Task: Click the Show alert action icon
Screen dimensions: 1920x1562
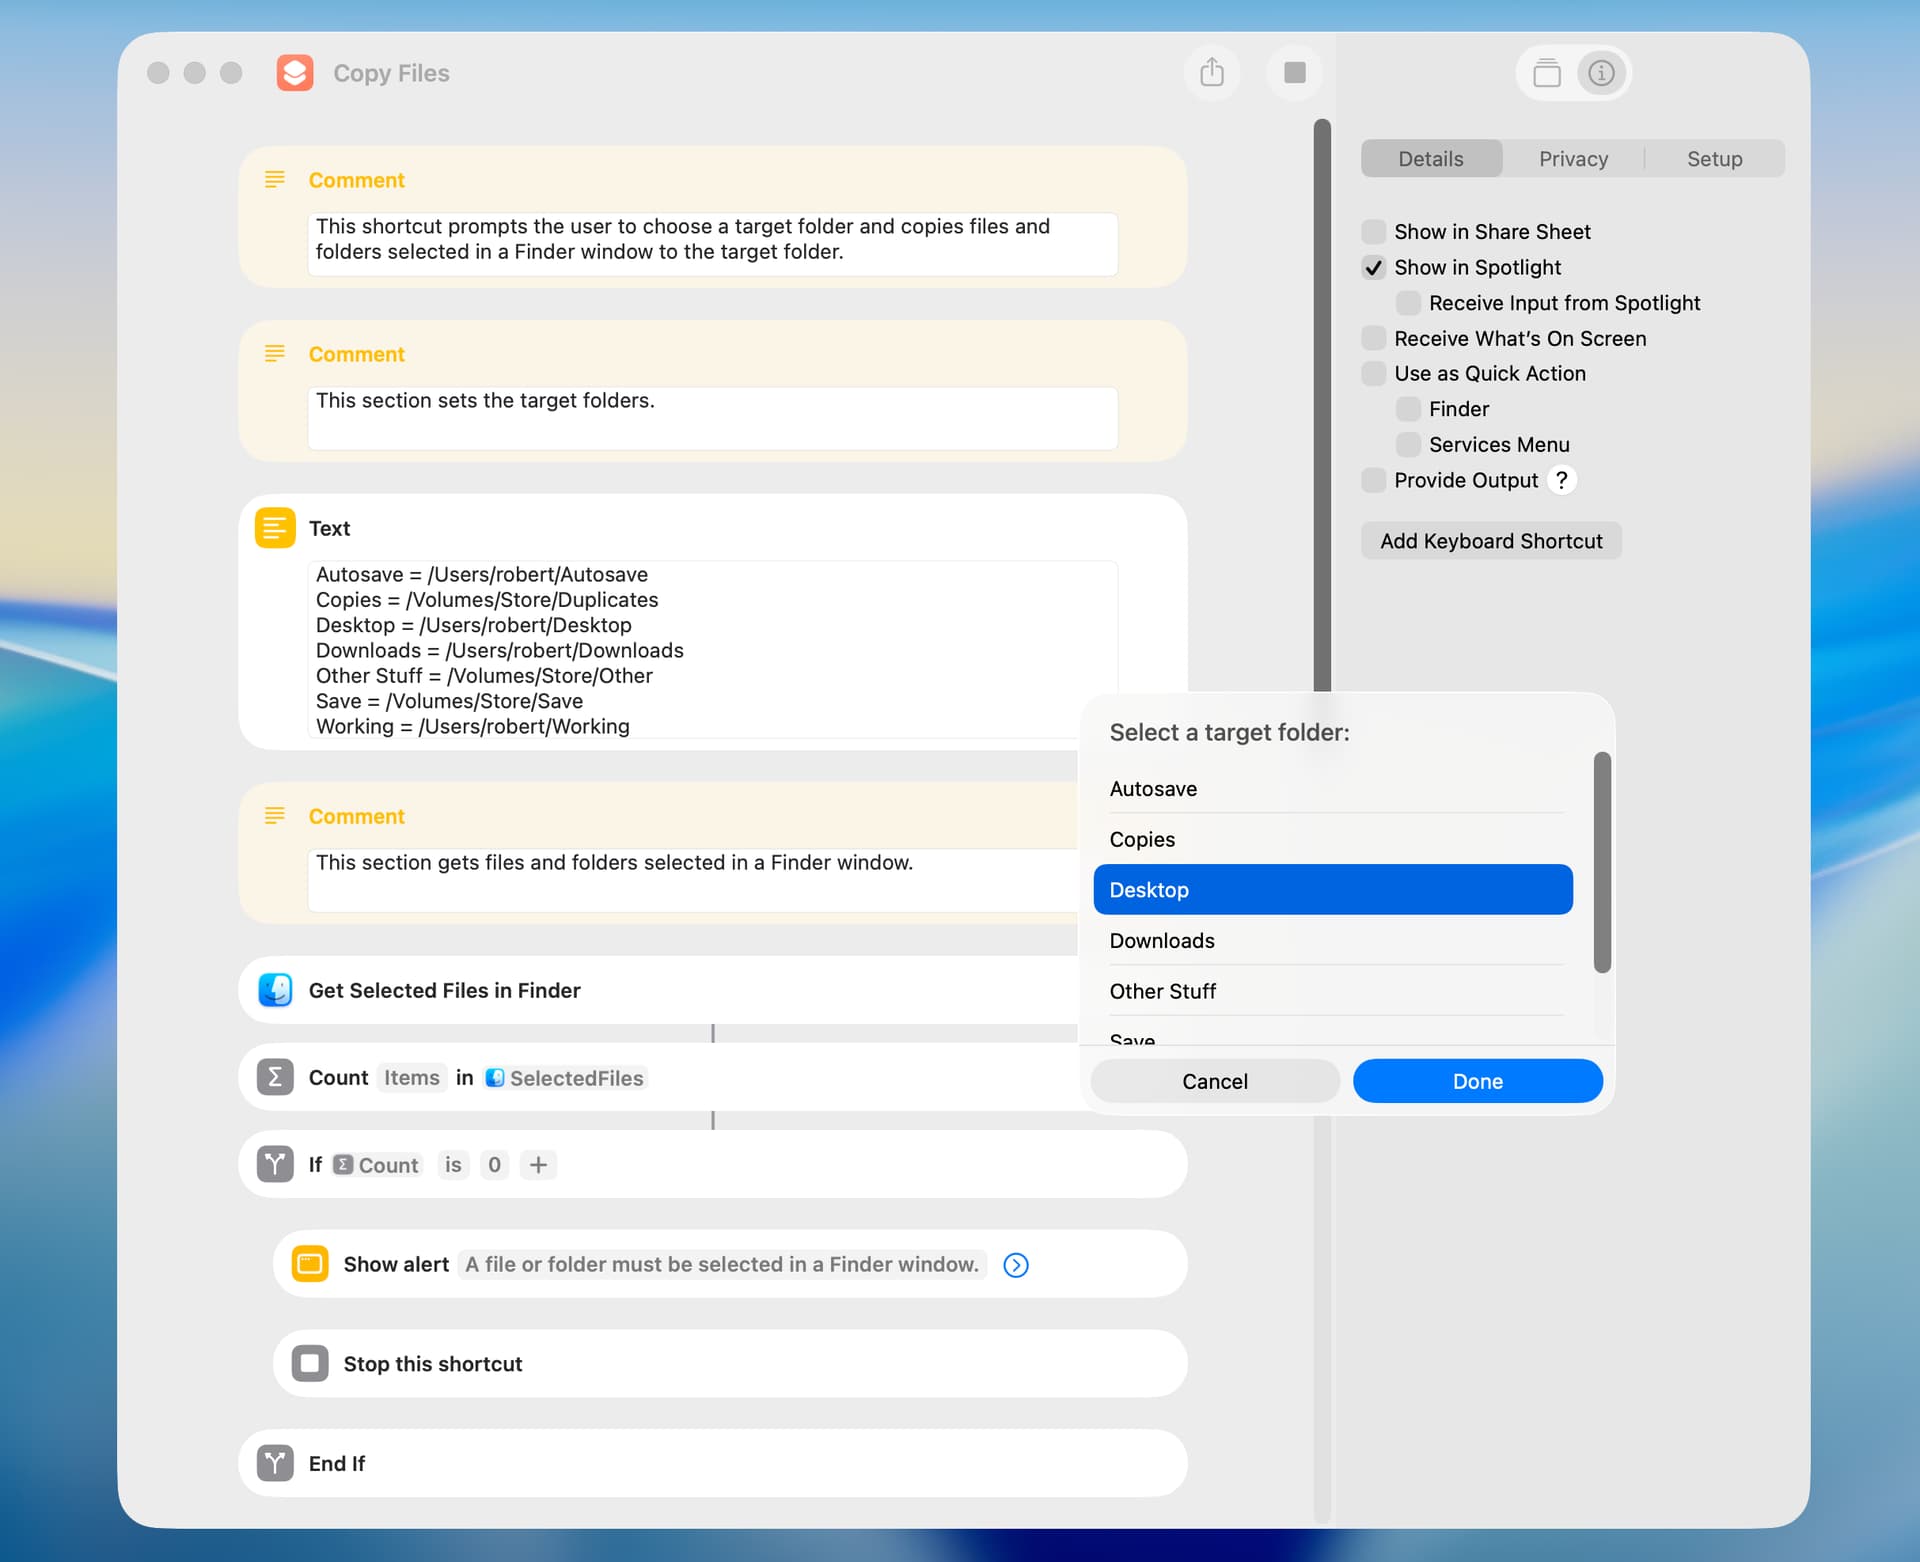Action: point(310,1264)
